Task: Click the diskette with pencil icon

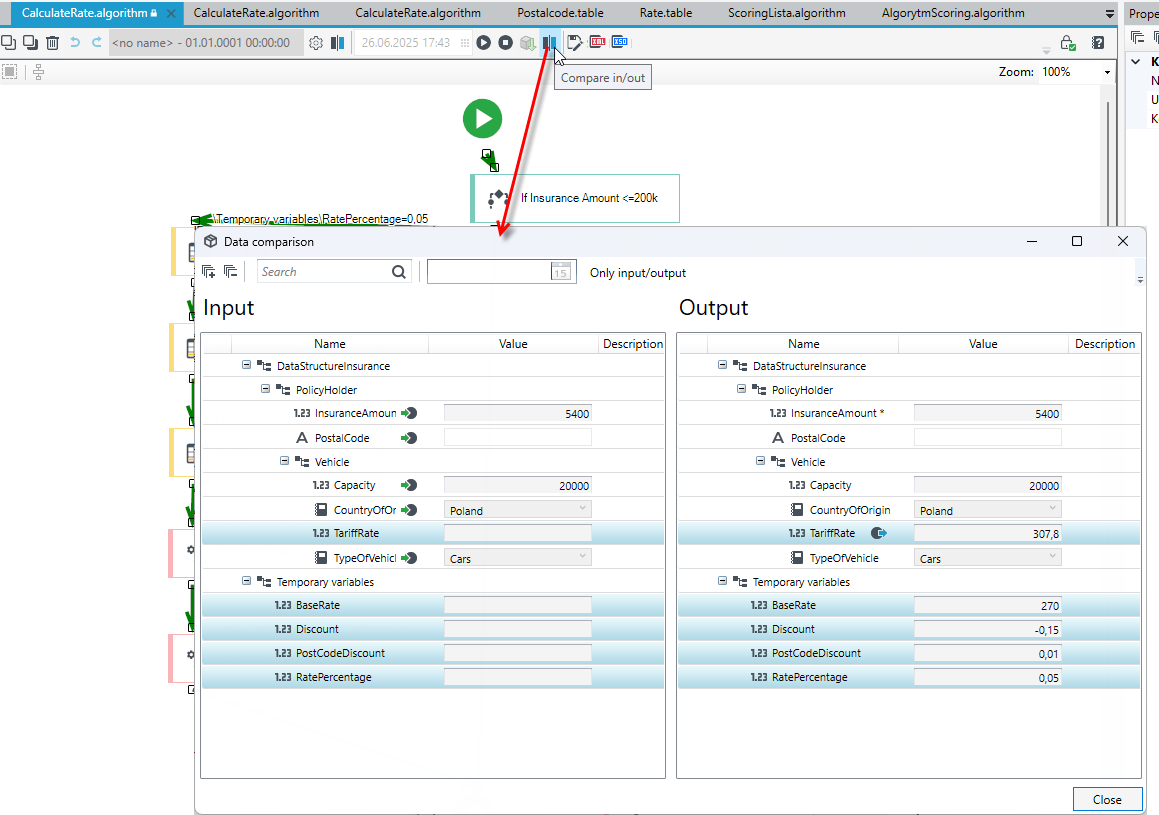Action: click(x=574, y=43)
